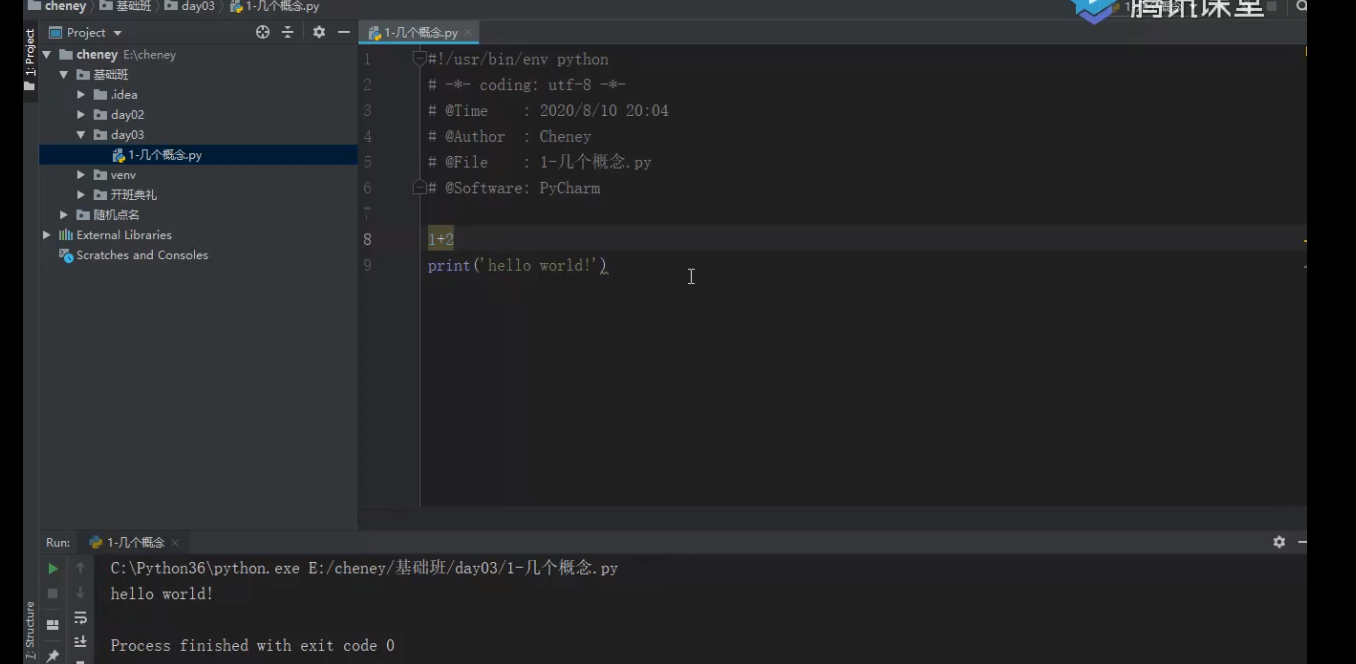Rerun the 1-几个概念 run configuration
This screenshot has width=1356, height=664.
click(x=52, y=568)
